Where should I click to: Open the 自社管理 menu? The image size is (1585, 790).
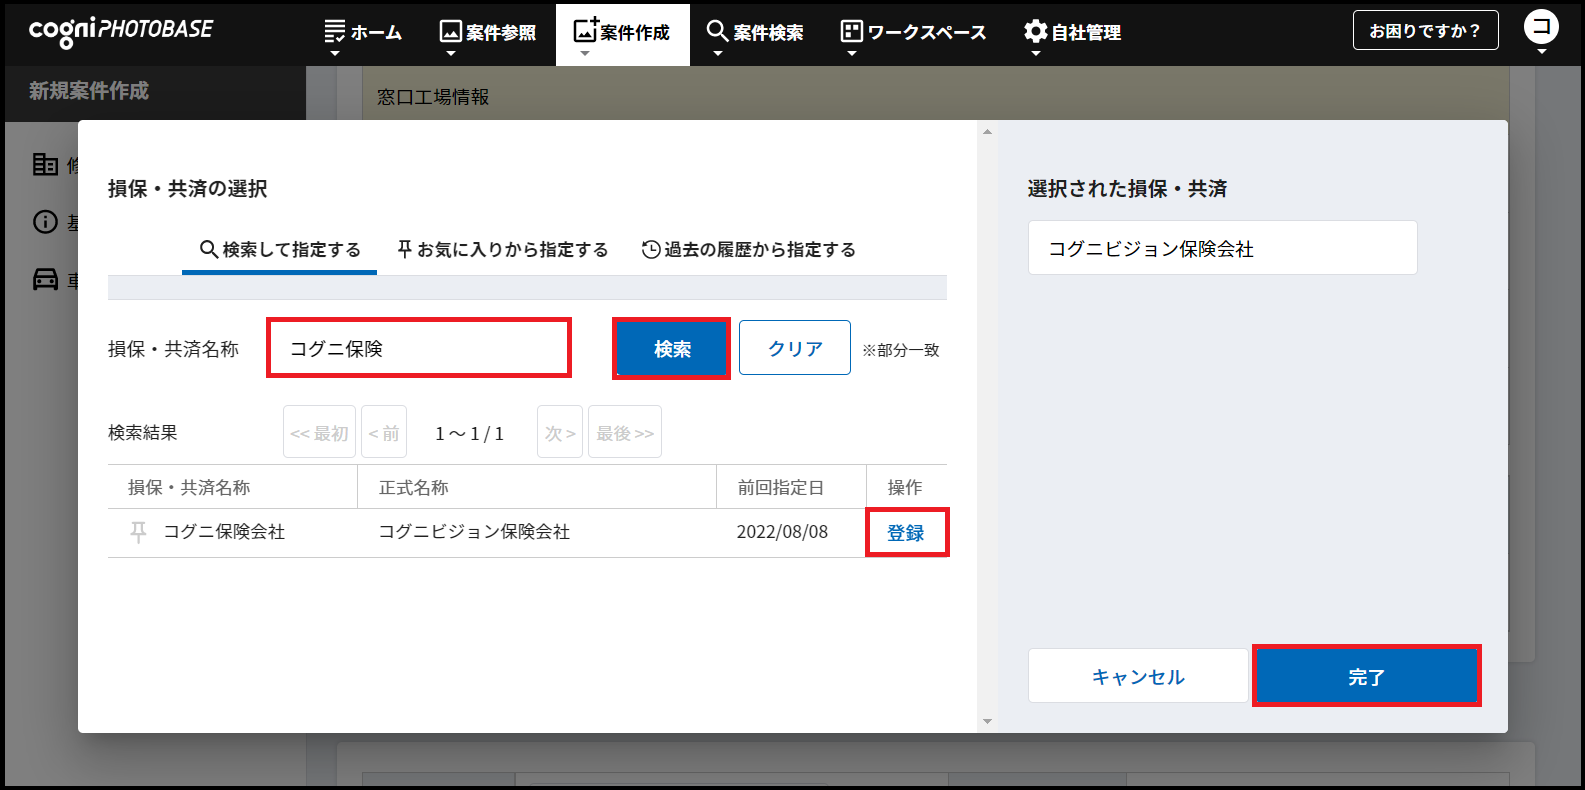pyautogui.click(x=1072, y=34)
